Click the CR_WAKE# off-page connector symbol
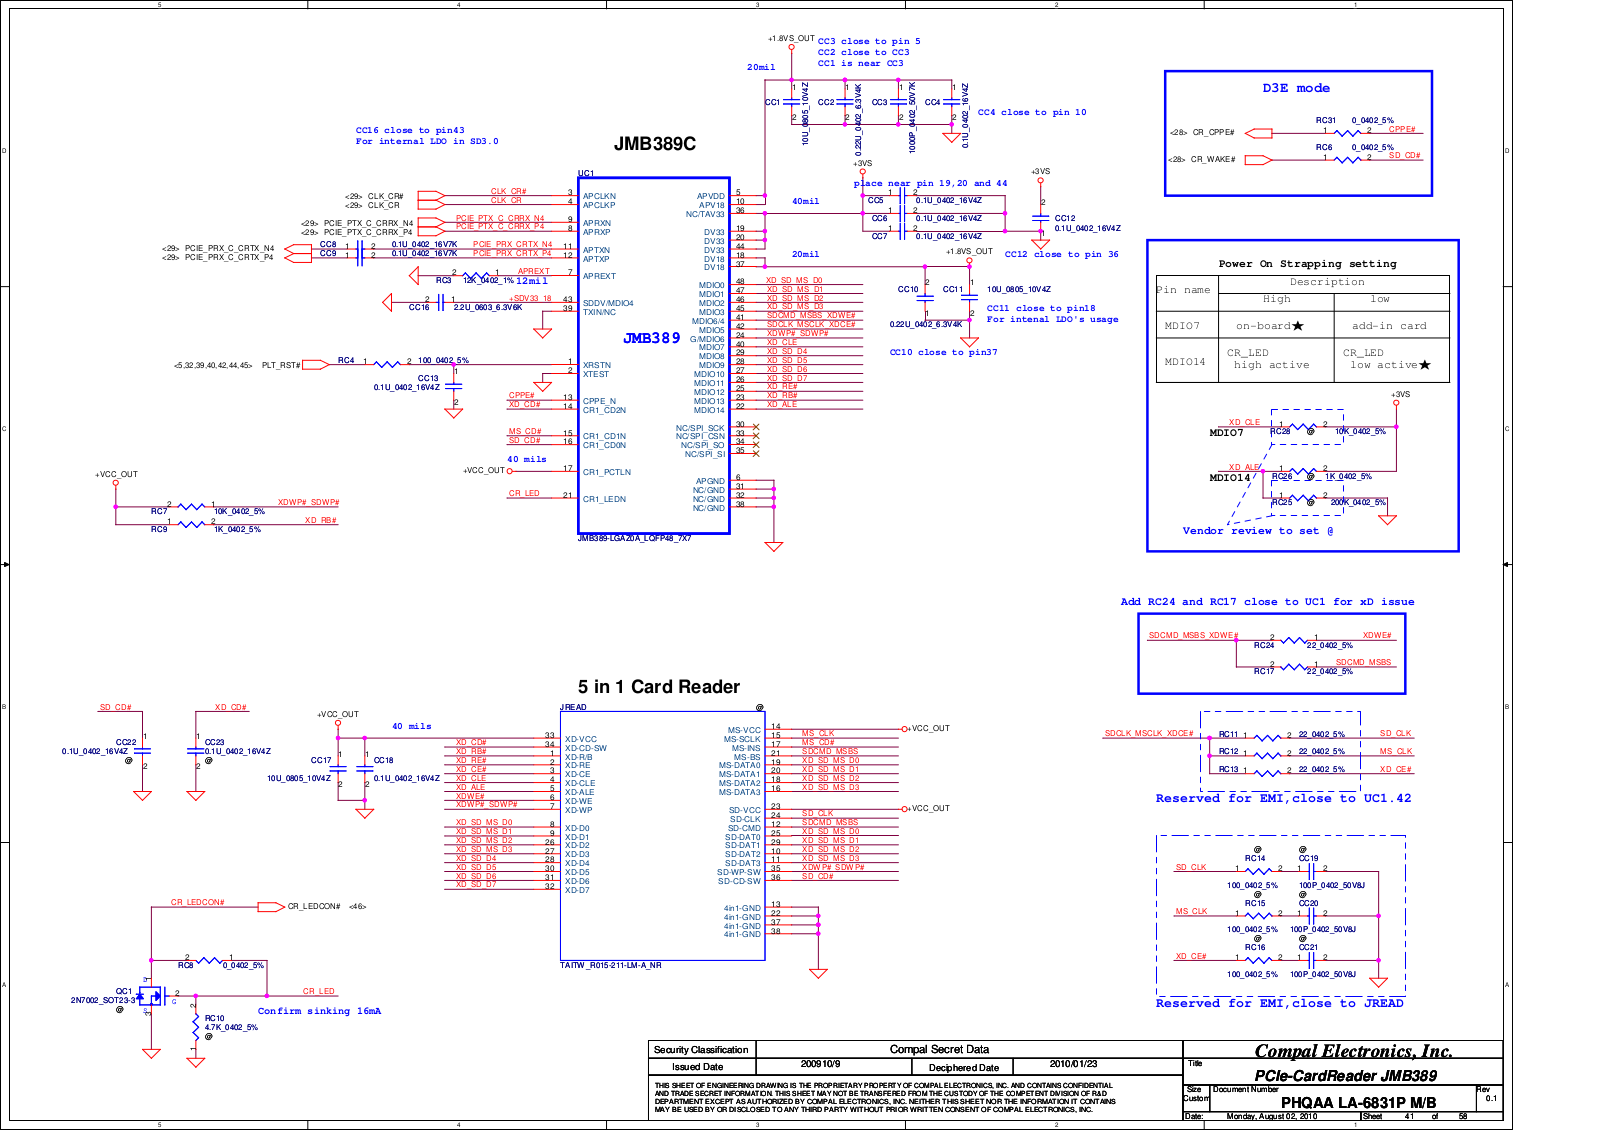1600x1131 pixels. click(x=1258, y=160)
